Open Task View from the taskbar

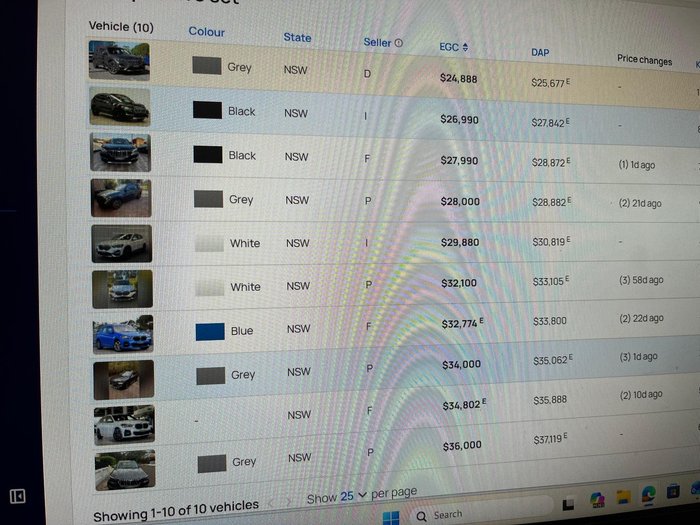click(x=568, y=504)
